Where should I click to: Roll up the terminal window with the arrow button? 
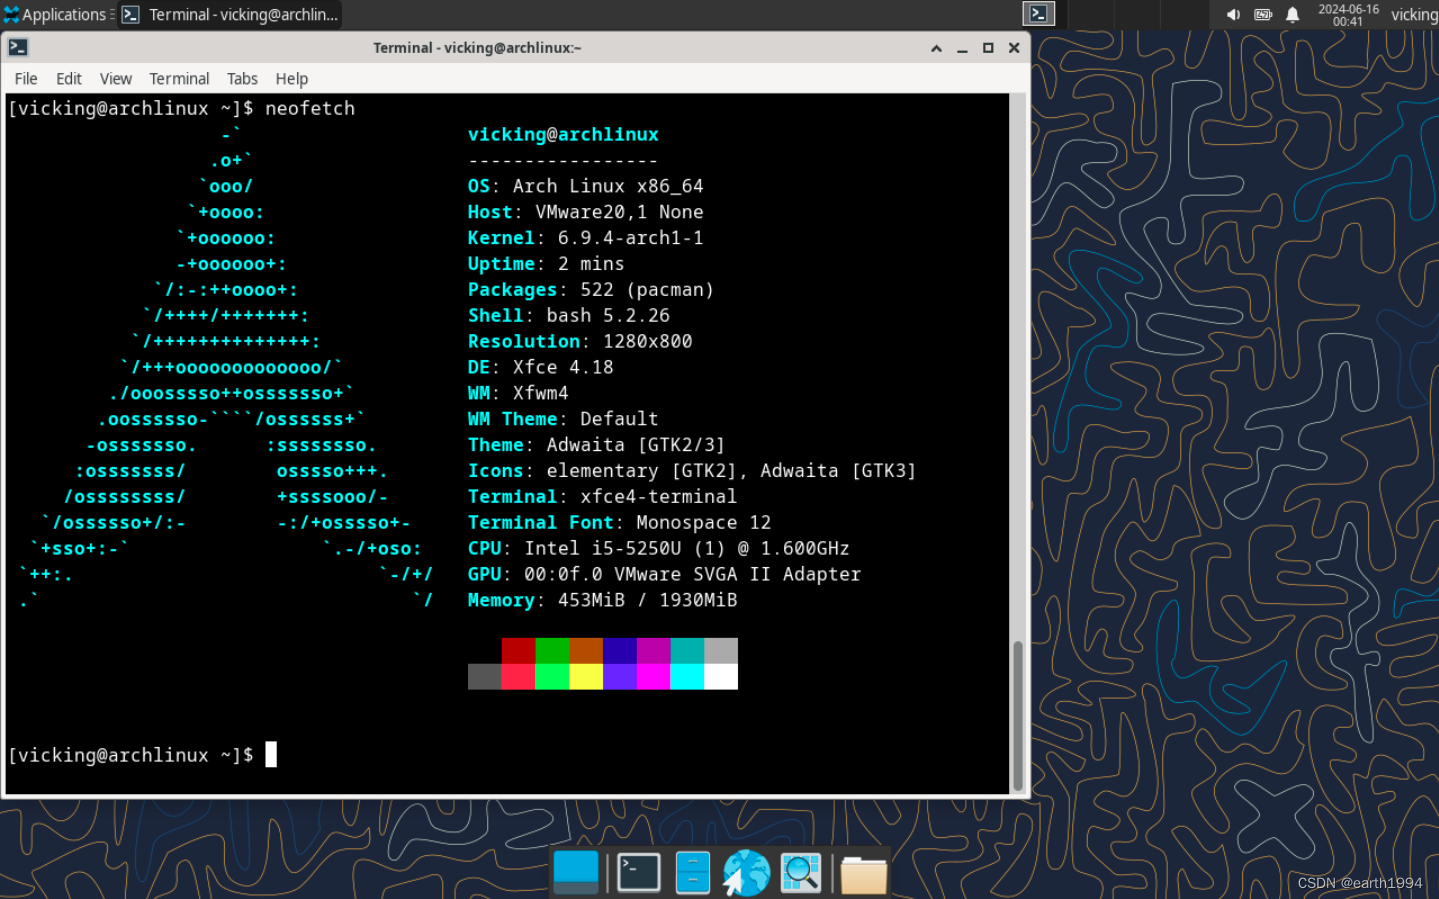pos(936,47)
